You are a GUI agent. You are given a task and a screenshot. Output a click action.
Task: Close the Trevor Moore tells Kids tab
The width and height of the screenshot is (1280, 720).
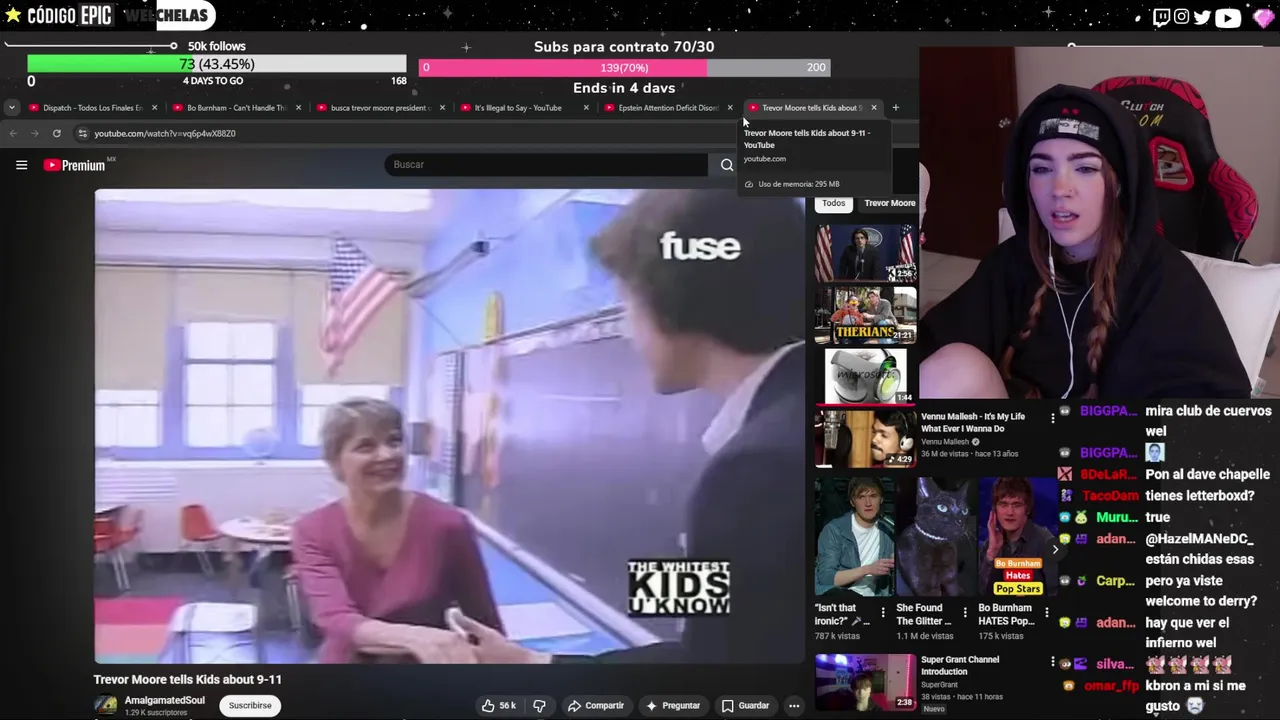tap(874, 108)
